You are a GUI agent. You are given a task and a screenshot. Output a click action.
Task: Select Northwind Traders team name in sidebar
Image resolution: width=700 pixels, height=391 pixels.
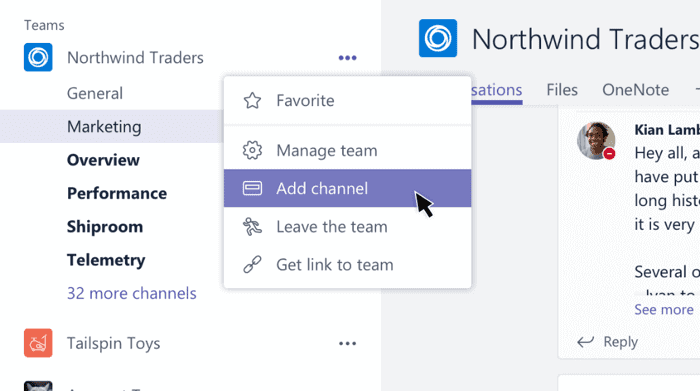(135, 58)
